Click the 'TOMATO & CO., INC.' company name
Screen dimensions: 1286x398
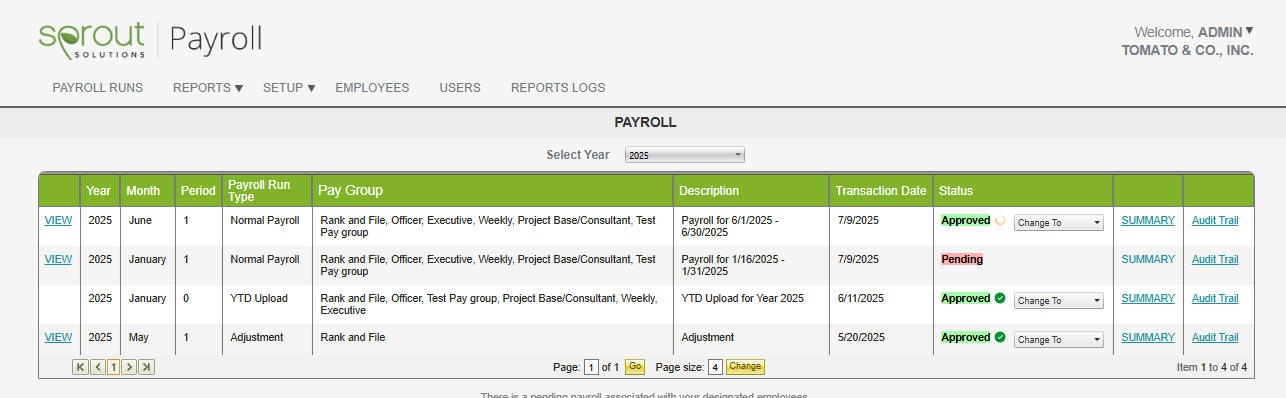[x=1187, y=50]
